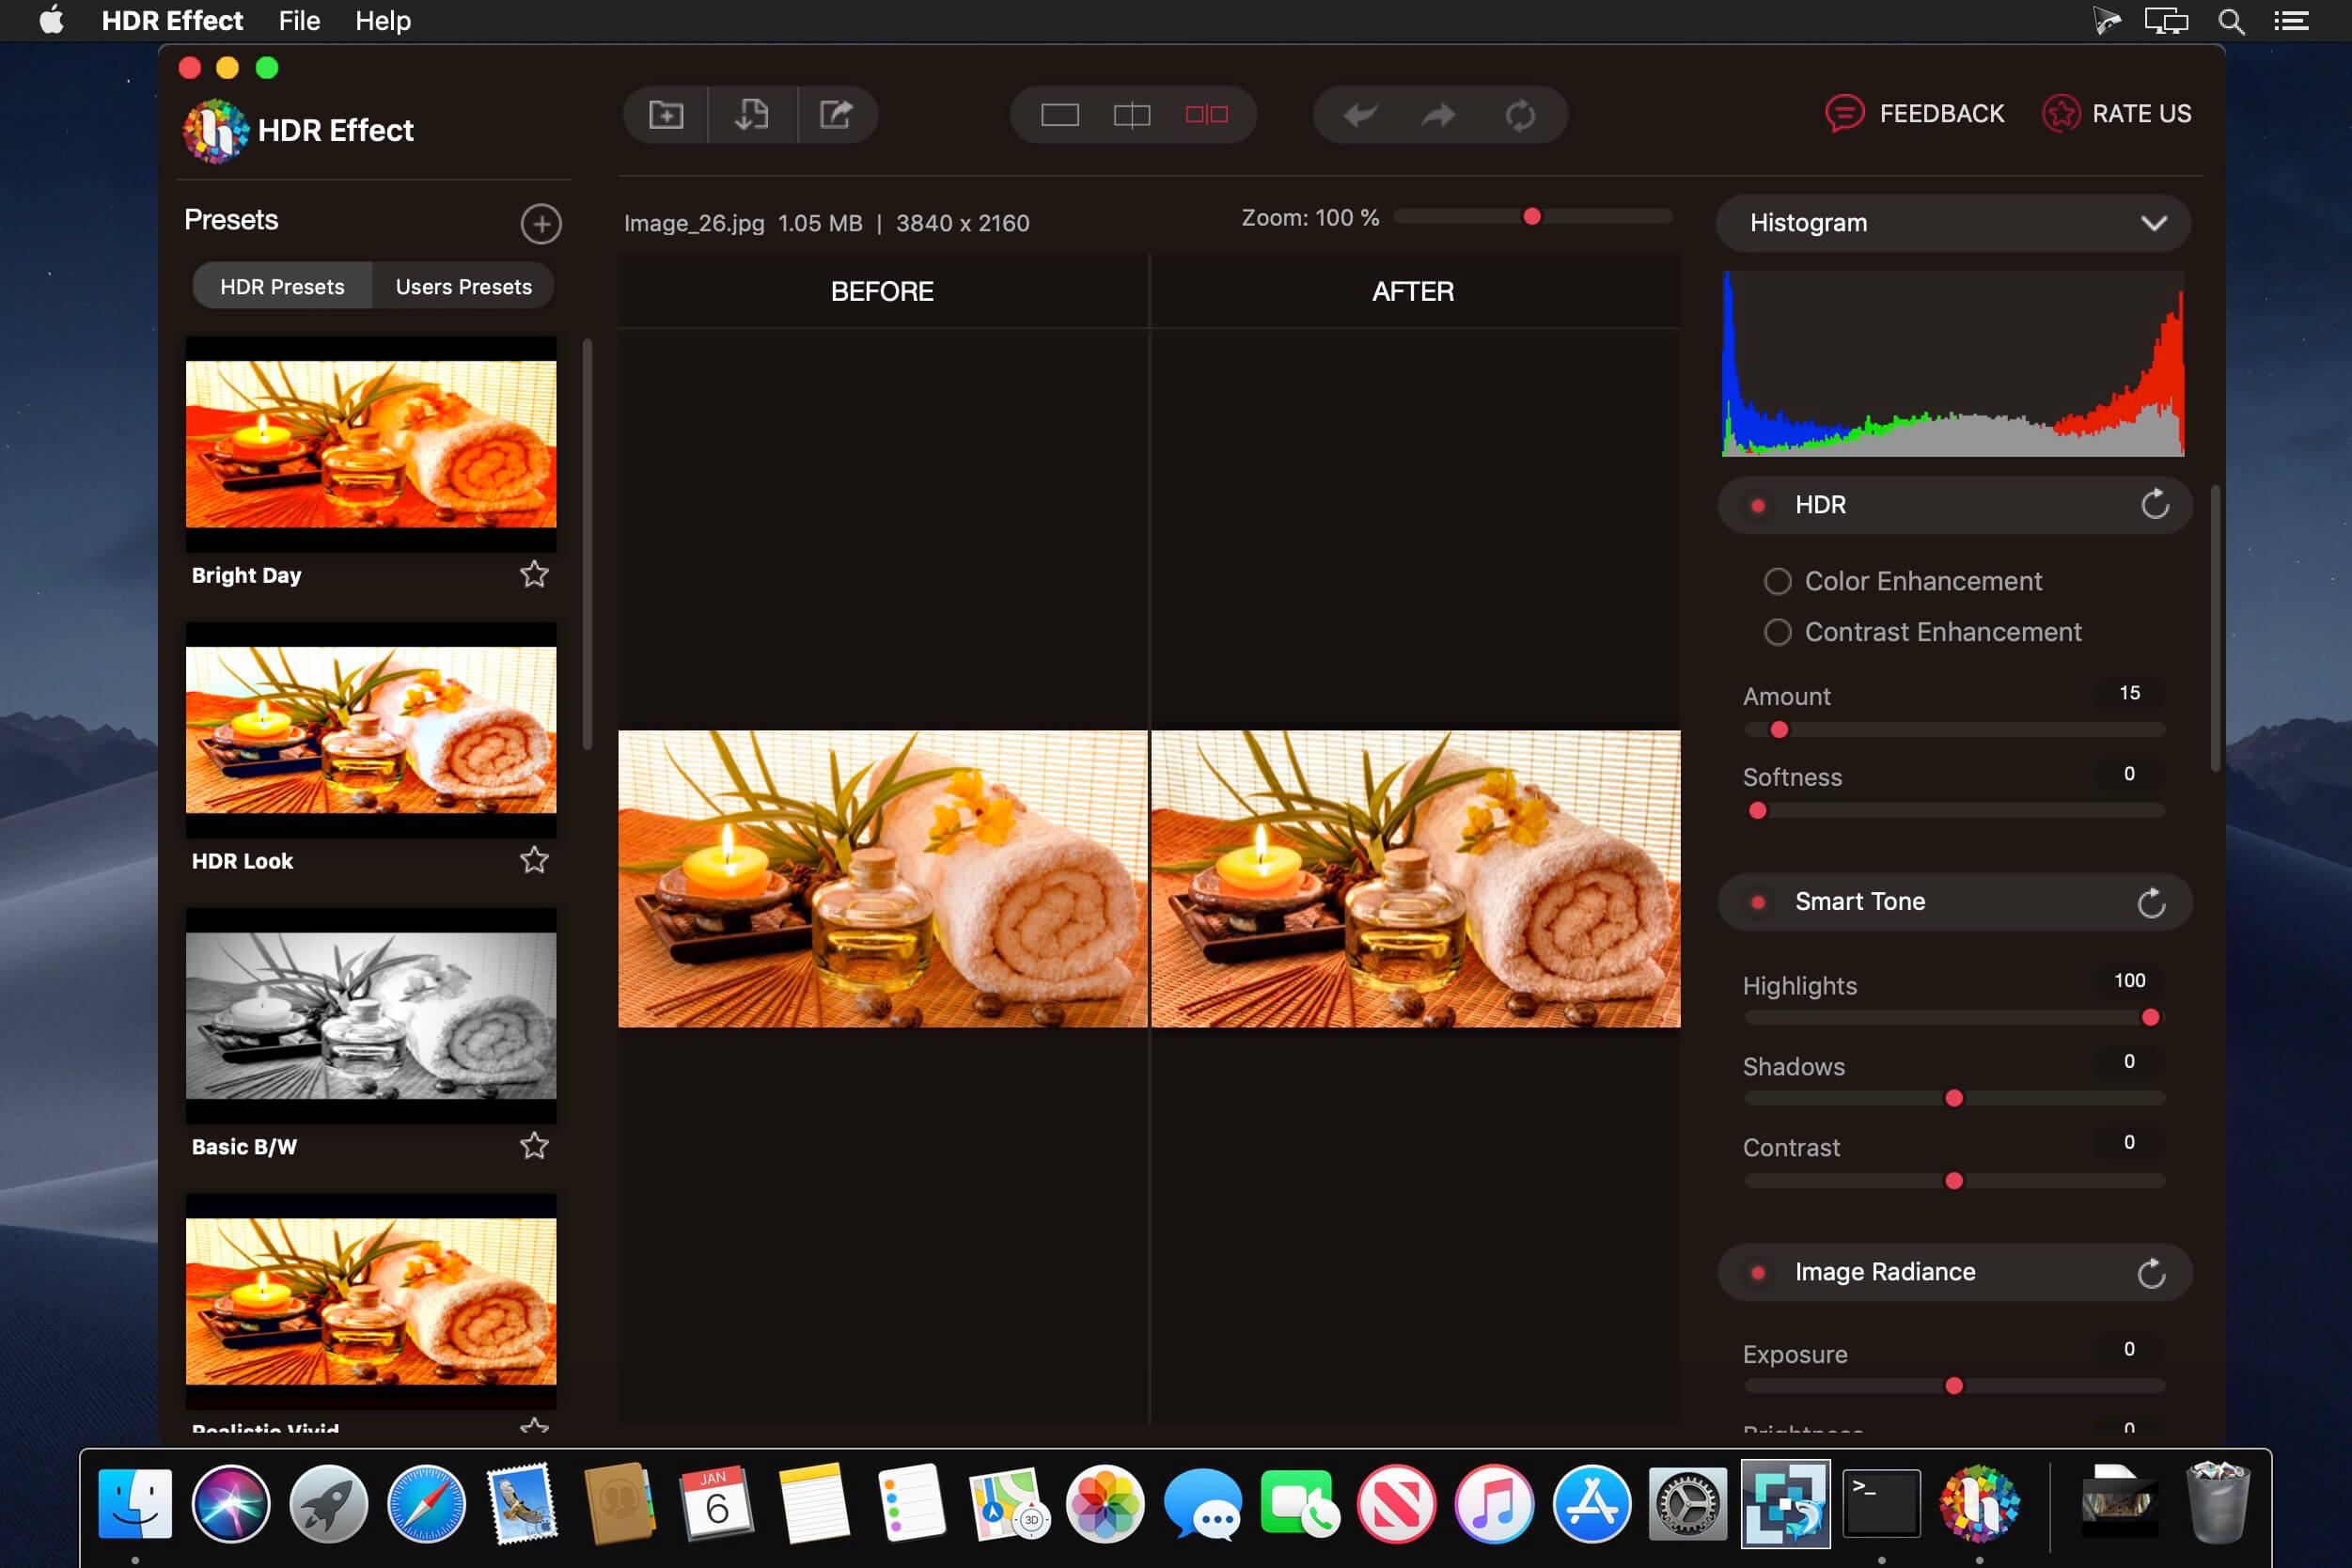Open the HDR Effect app menu
This screenshot has height=1568, width=2352.
coord(172,21)
